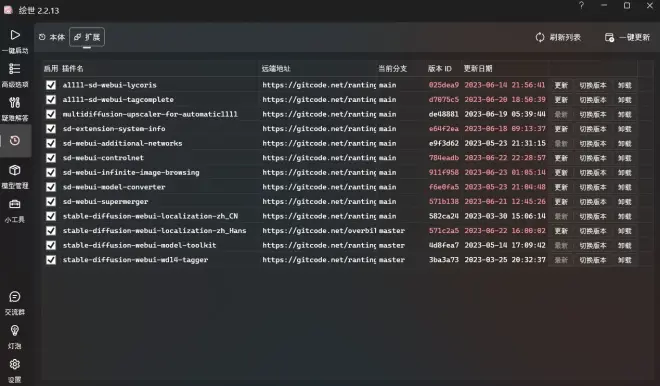The image size is (660, 386).
Task: Click the 插件名 column header
Action: coord(73,69)
